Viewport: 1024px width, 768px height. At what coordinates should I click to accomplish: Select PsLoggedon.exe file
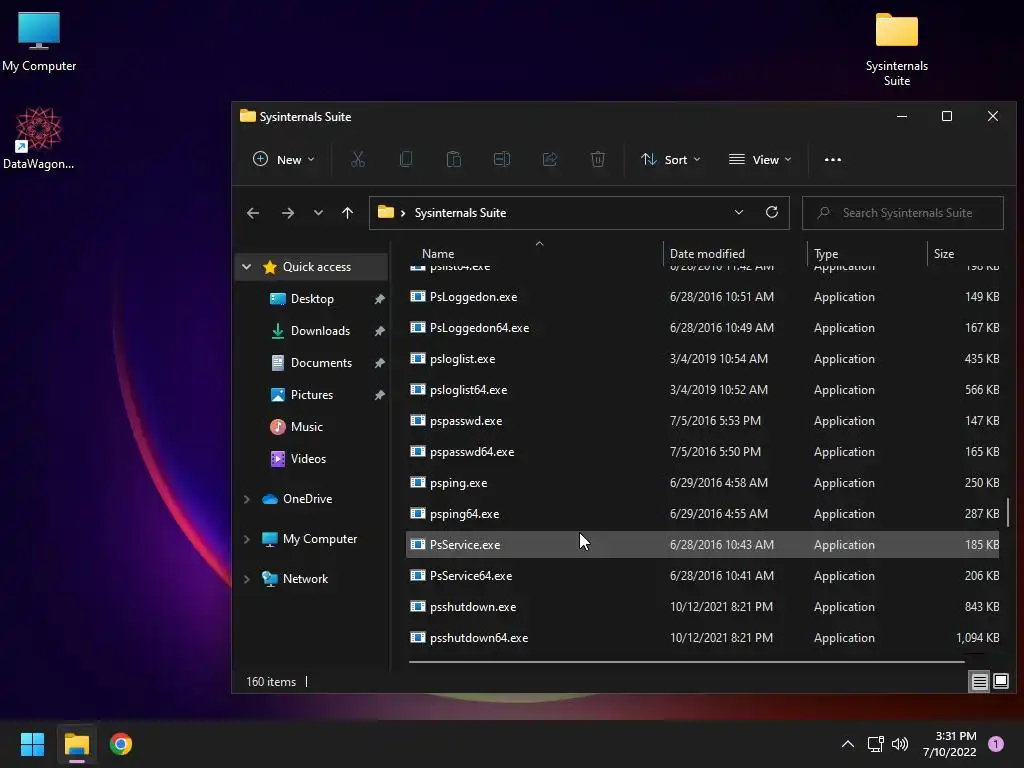[x=704, y=296]
